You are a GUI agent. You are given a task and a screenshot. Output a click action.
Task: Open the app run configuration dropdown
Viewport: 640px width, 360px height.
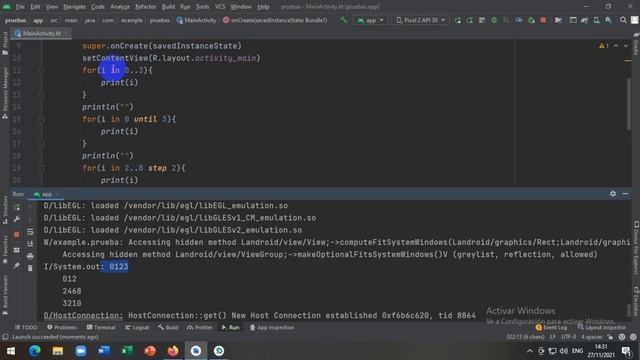click(x=370, y=20)
